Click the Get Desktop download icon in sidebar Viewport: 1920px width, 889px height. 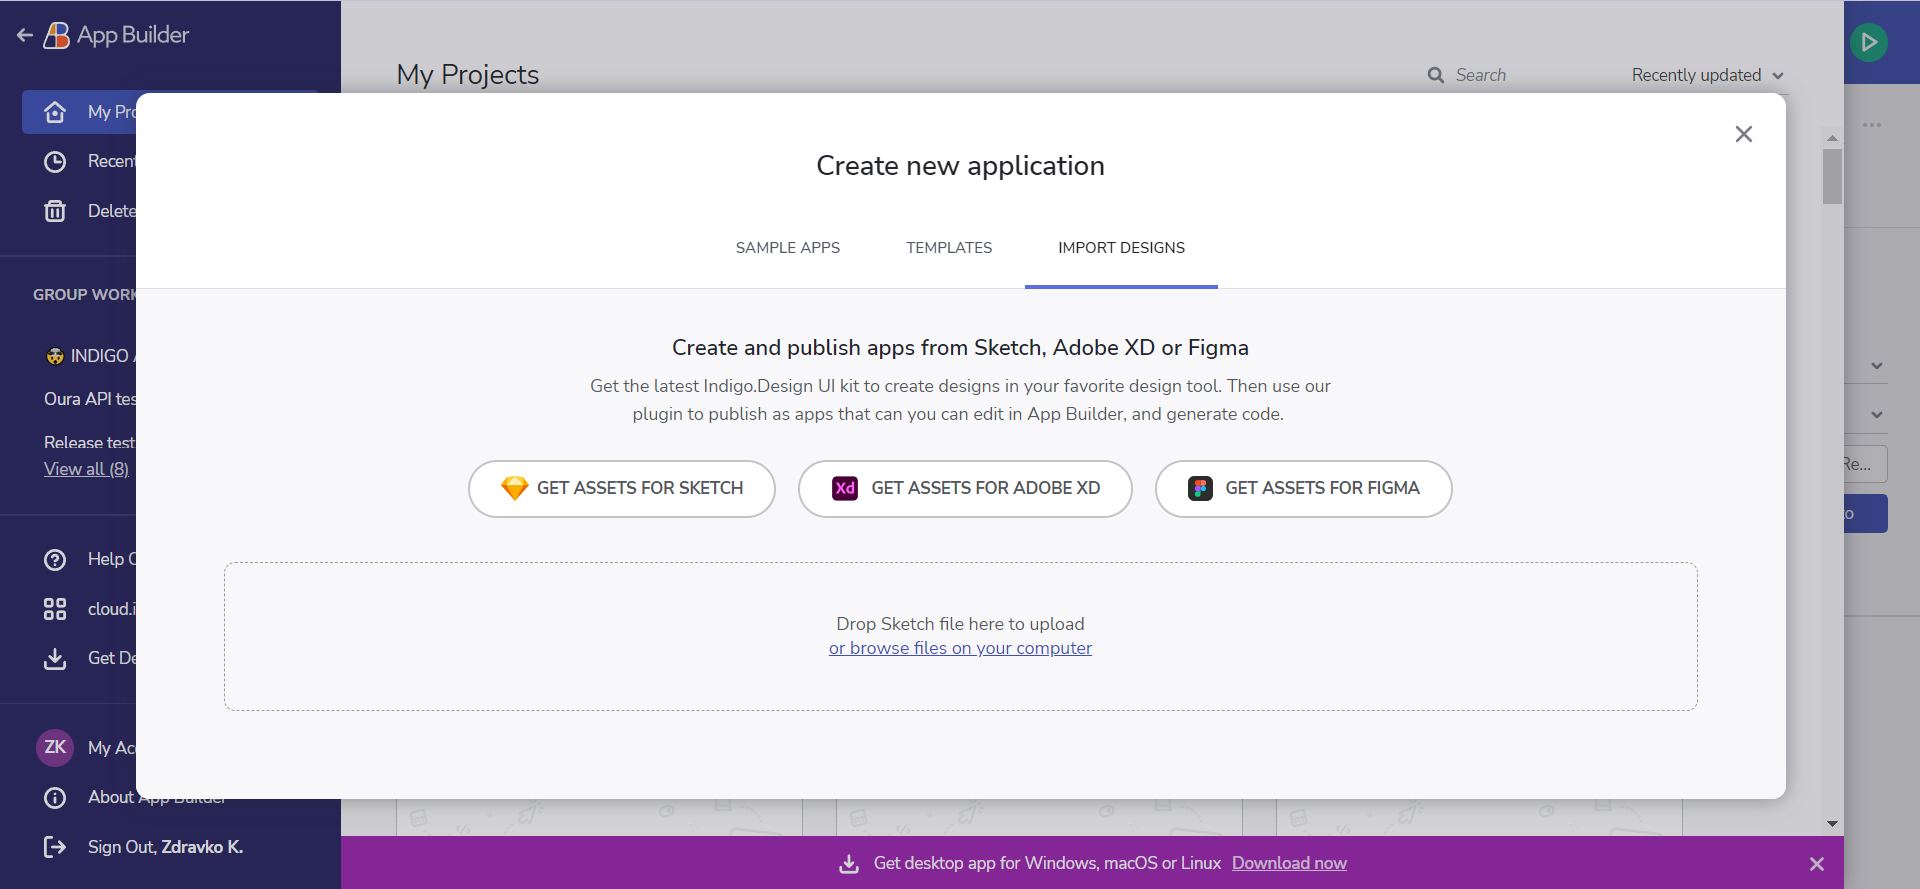tap(55, 658)
